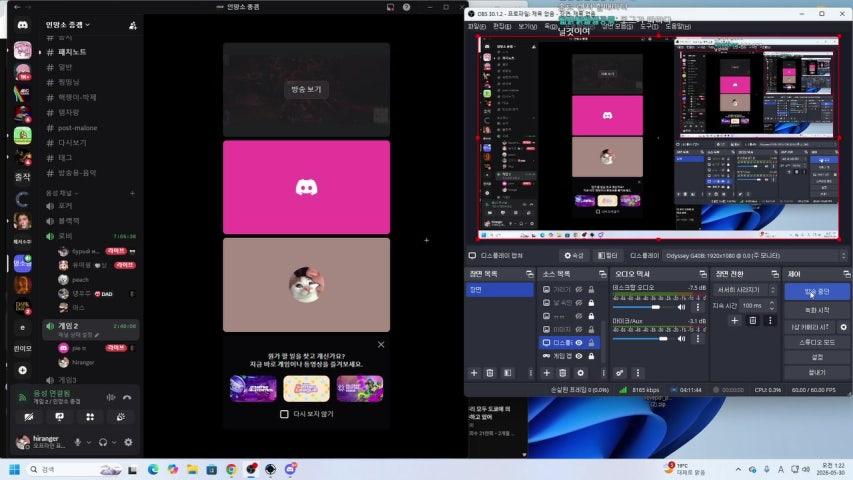Click Studio Mode button in OBS controls

[x=817, y=342]
